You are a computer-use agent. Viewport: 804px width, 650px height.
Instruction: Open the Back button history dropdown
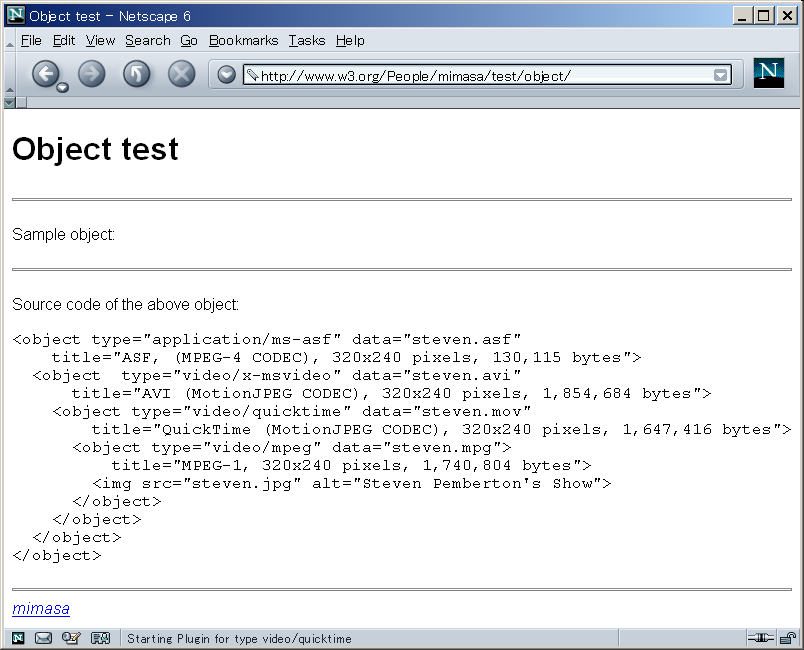coord(62,87)
